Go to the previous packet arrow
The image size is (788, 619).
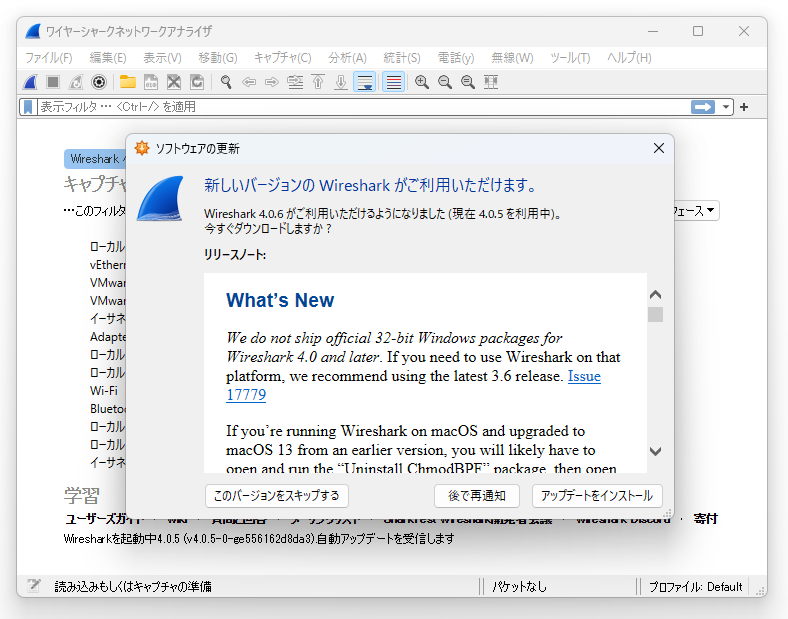coord(249,82)
